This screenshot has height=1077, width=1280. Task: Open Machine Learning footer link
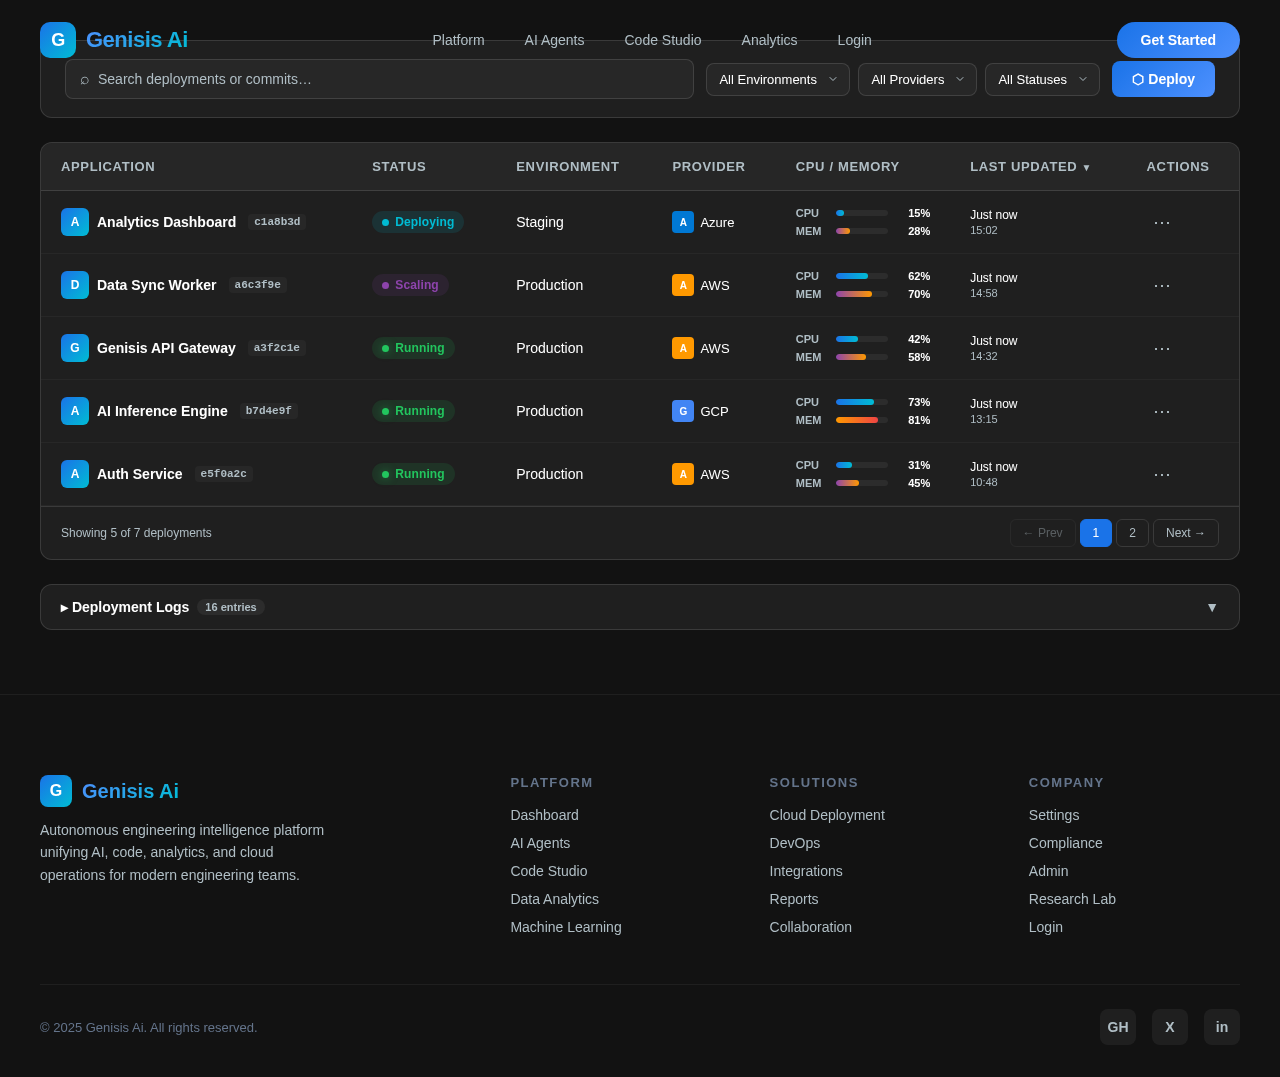pos(566,927)
